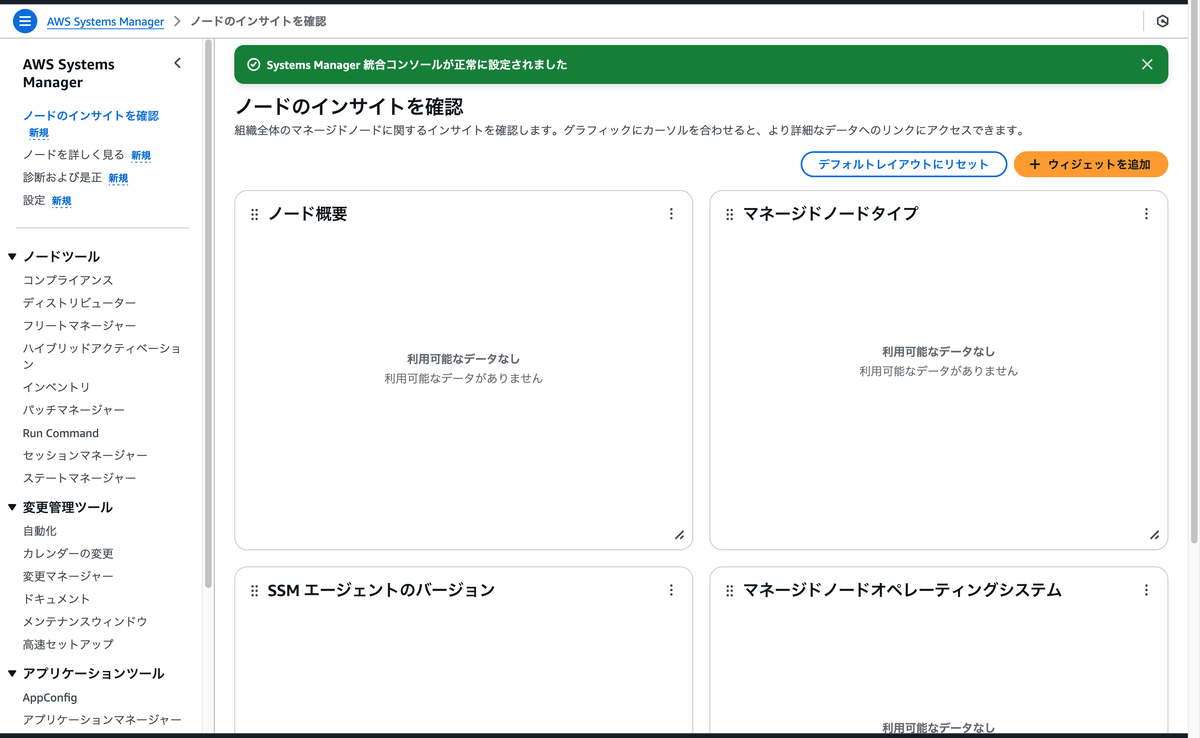Open ノード概要 widget three-dot menu
Viewport: 1200px width, 738px height.
coord(671,214)
